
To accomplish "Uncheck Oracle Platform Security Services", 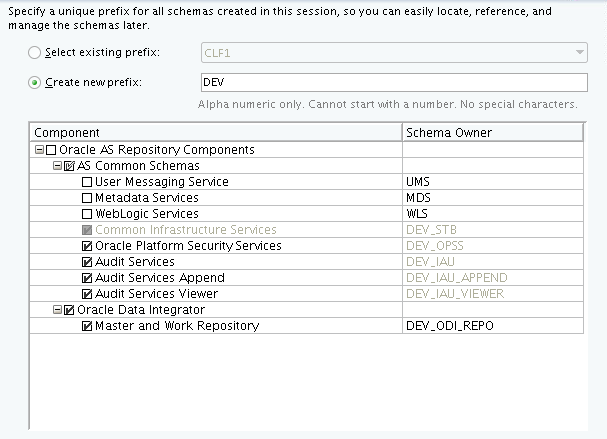I will pyautogui.click(x=87, y=246).
